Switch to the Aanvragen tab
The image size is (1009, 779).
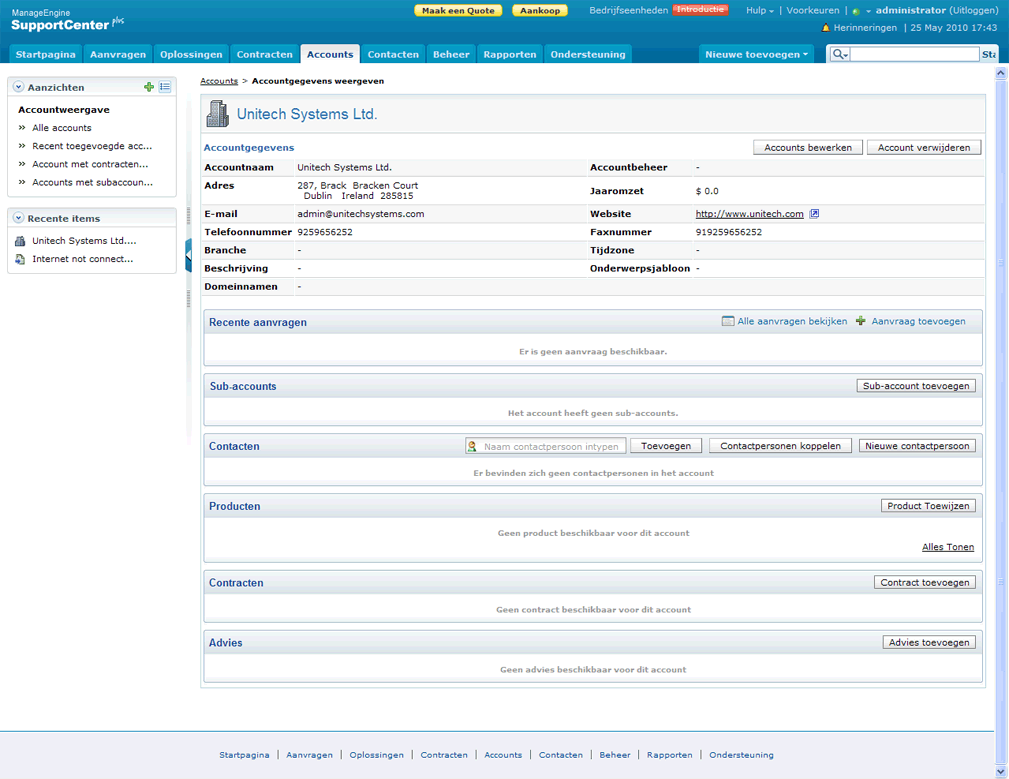(118, 54)
